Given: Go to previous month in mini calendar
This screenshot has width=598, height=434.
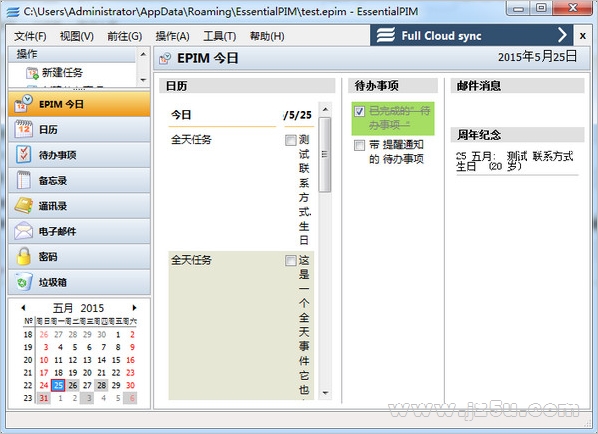Looking at the screenshot, I should point(23,307).
